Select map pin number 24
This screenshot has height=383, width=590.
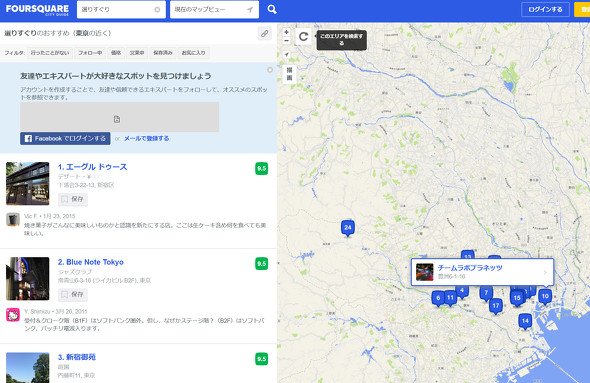(x=348, y=228)
